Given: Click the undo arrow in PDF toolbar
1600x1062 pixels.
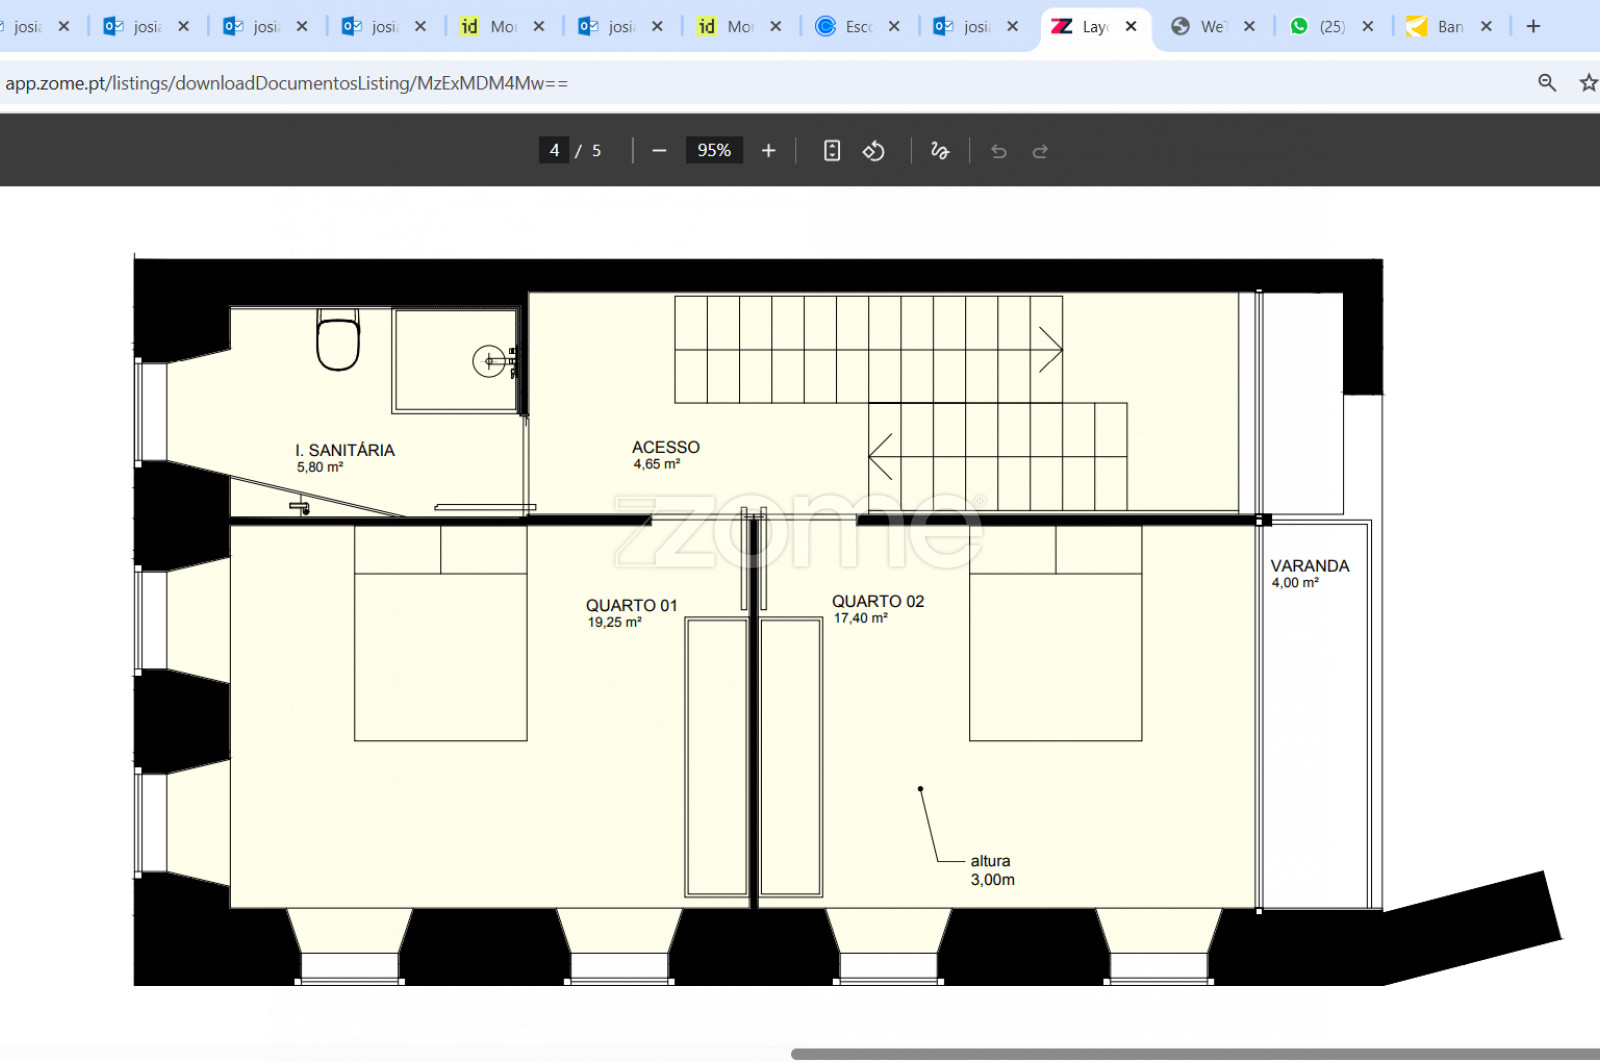Looking at the screenshot, I should point(998,151).
